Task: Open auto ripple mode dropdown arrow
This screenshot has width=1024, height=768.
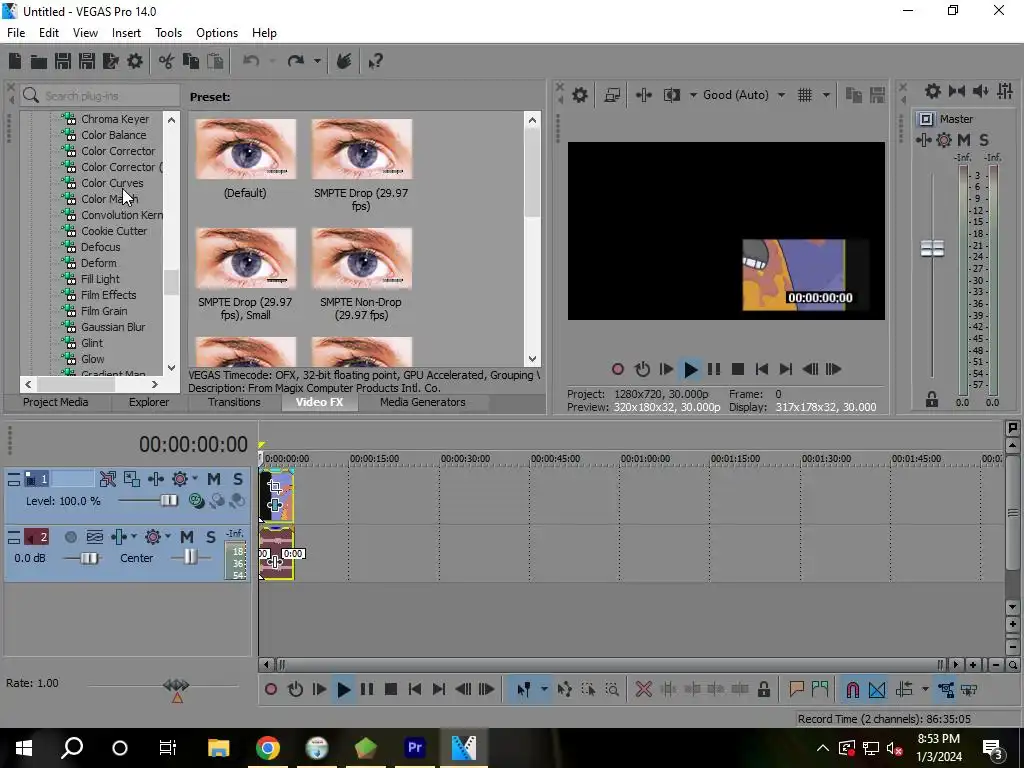Action: point(925,689)
